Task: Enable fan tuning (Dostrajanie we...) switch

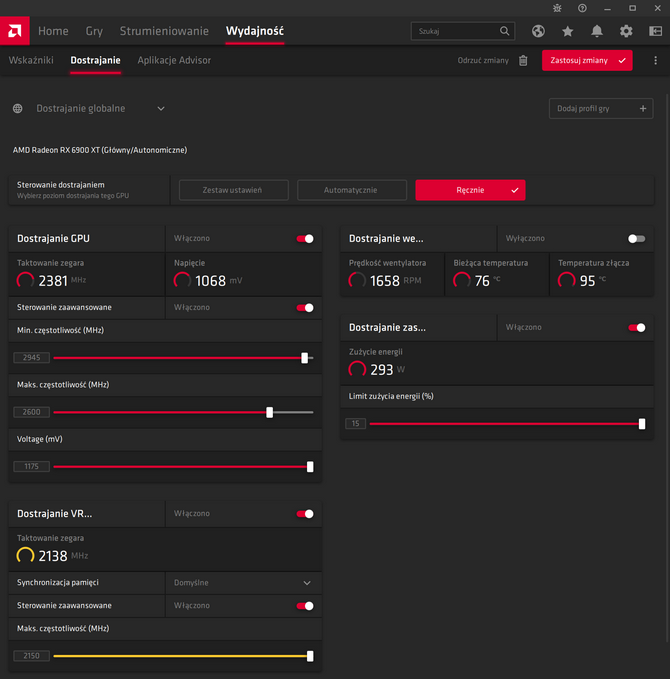Action: point(637,239)
